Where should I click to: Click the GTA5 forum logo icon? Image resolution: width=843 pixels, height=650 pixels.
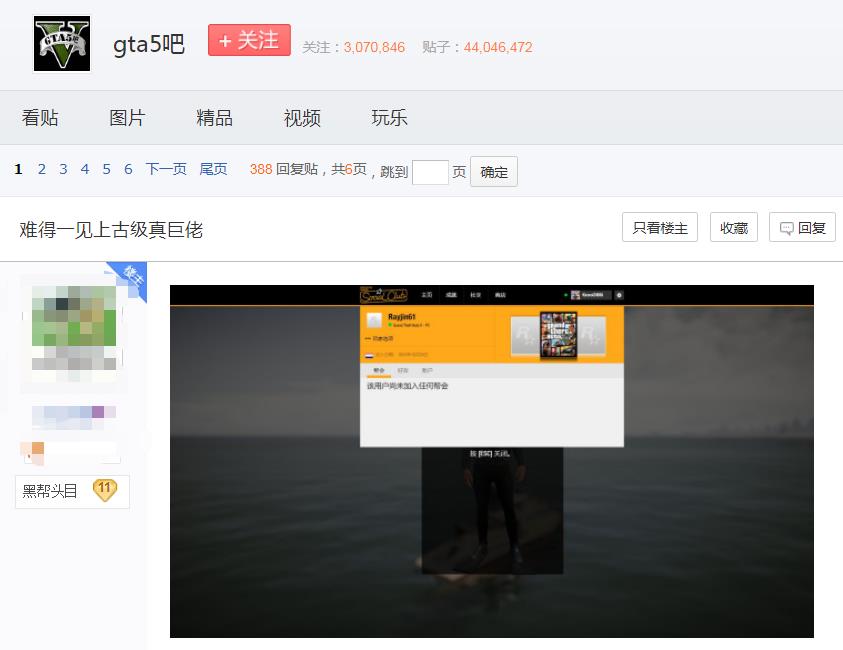point(62,44)
